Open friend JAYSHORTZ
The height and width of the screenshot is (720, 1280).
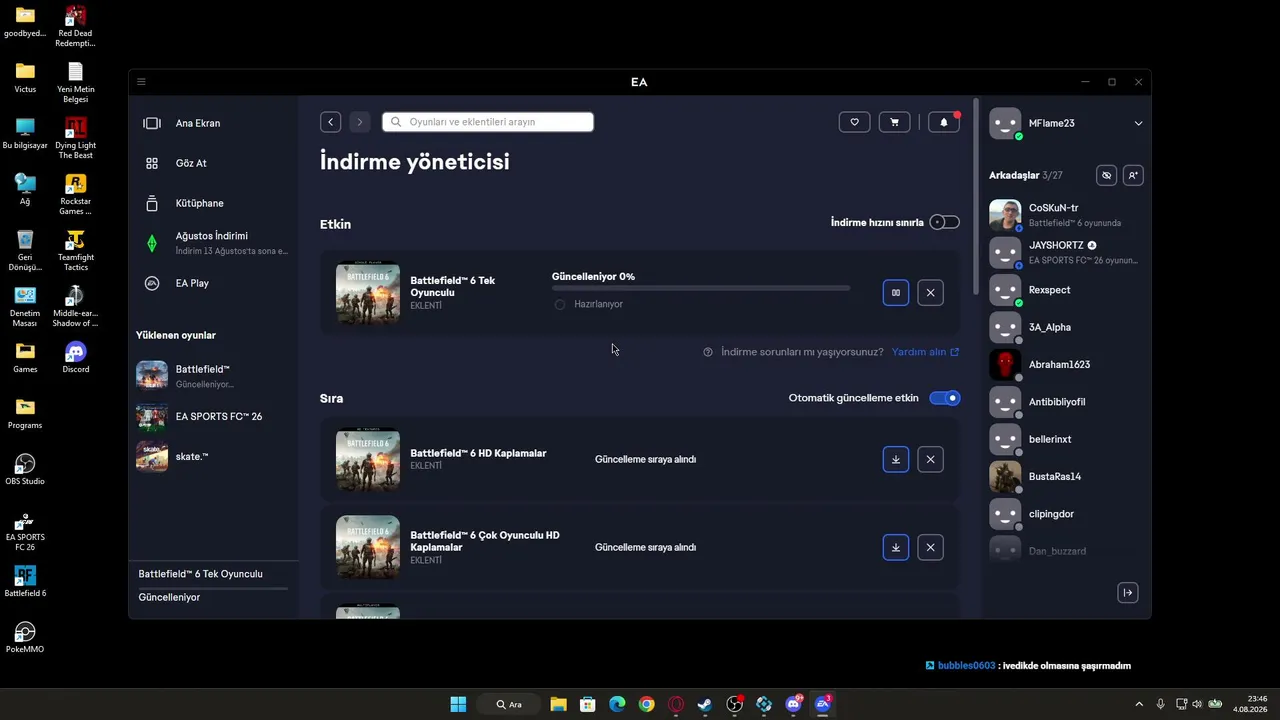coord(1066,252)
